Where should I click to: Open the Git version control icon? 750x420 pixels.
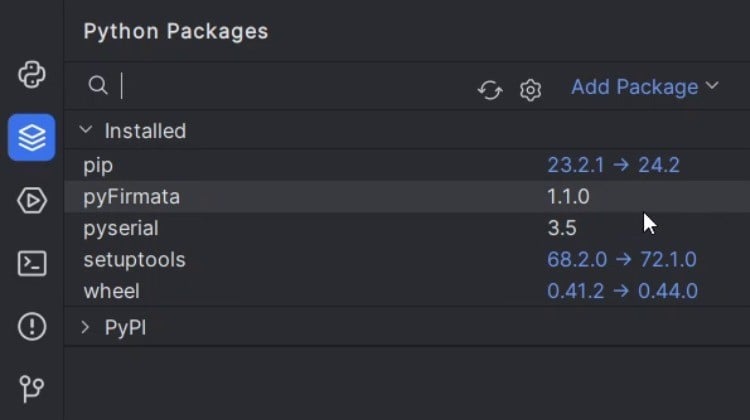point(32,388)
